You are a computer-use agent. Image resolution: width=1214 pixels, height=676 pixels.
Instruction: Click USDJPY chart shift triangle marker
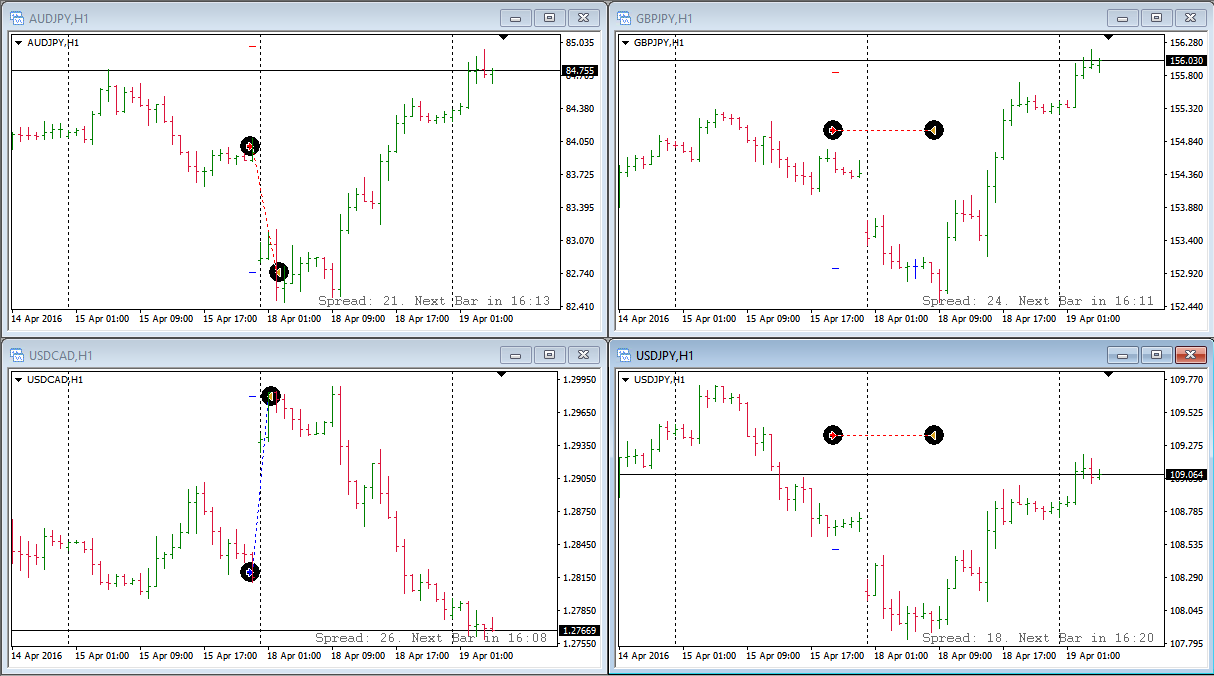click(x=1108, y=375)
